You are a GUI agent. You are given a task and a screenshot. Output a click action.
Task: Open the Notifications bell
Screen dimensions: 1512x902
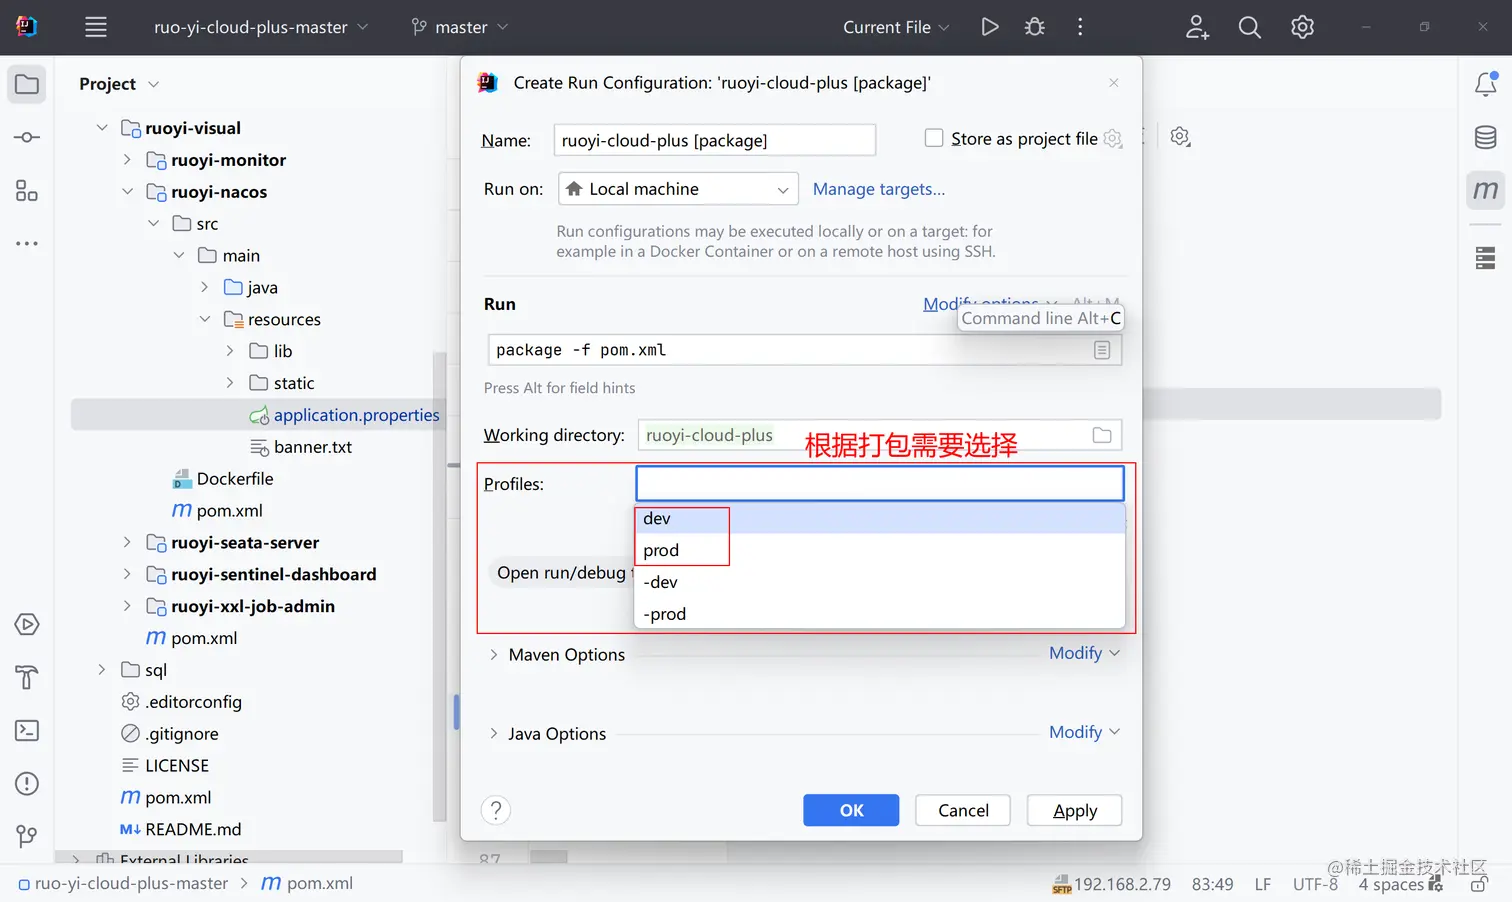click(x=1486, y=84)
